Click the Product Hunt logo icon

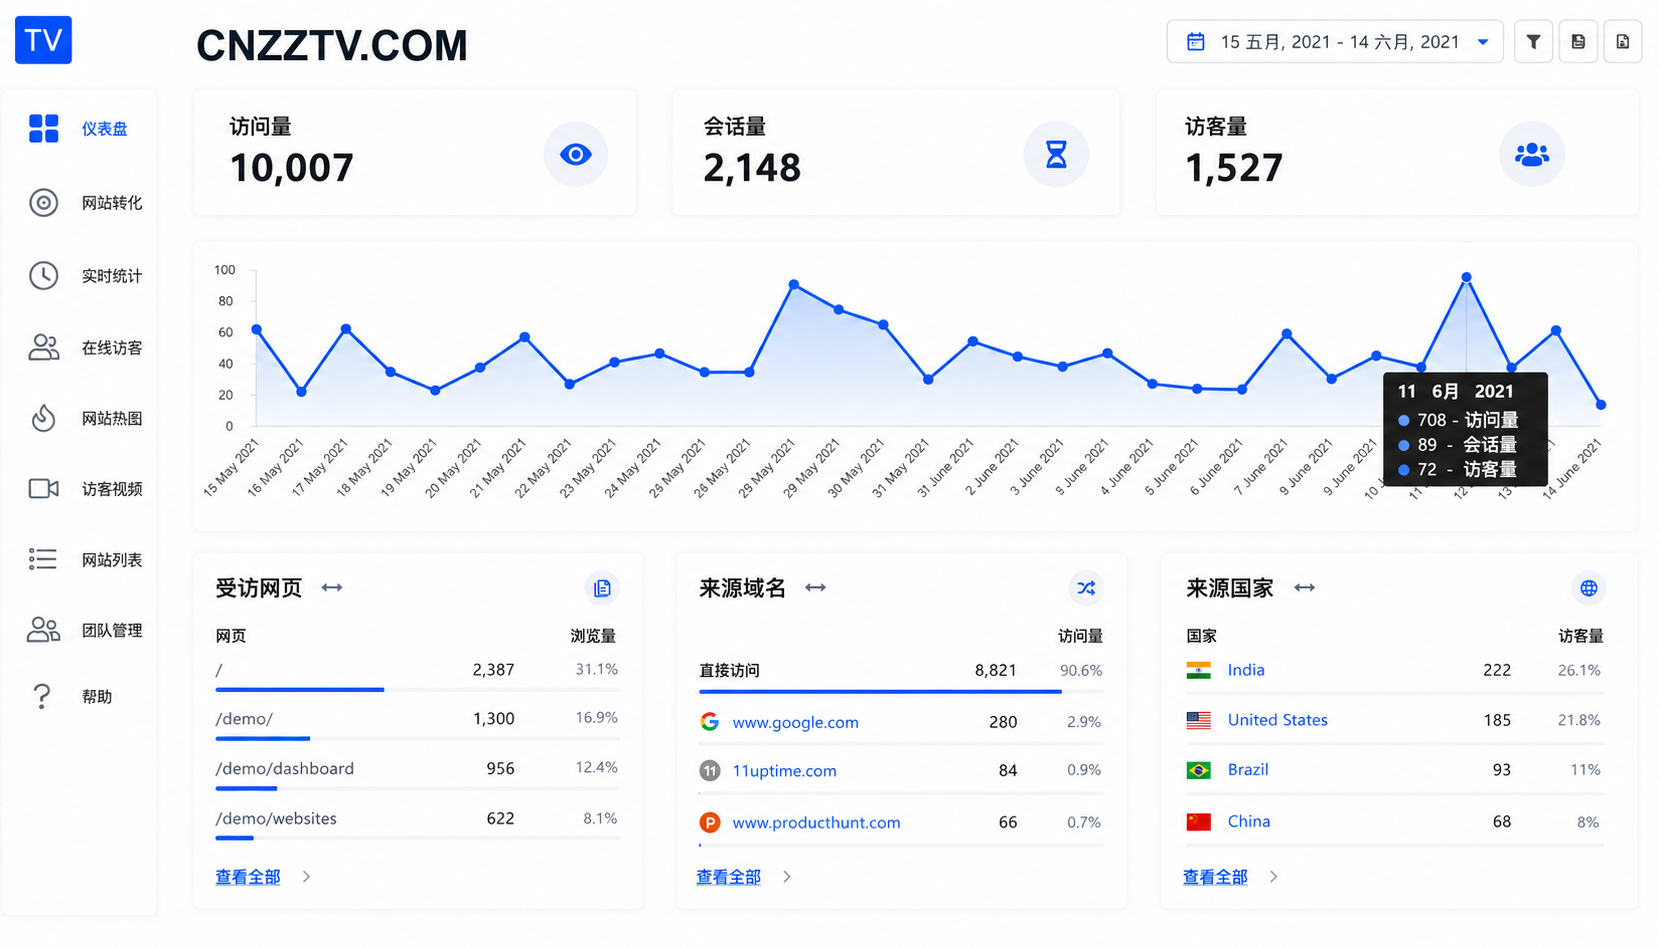point(710,822)
